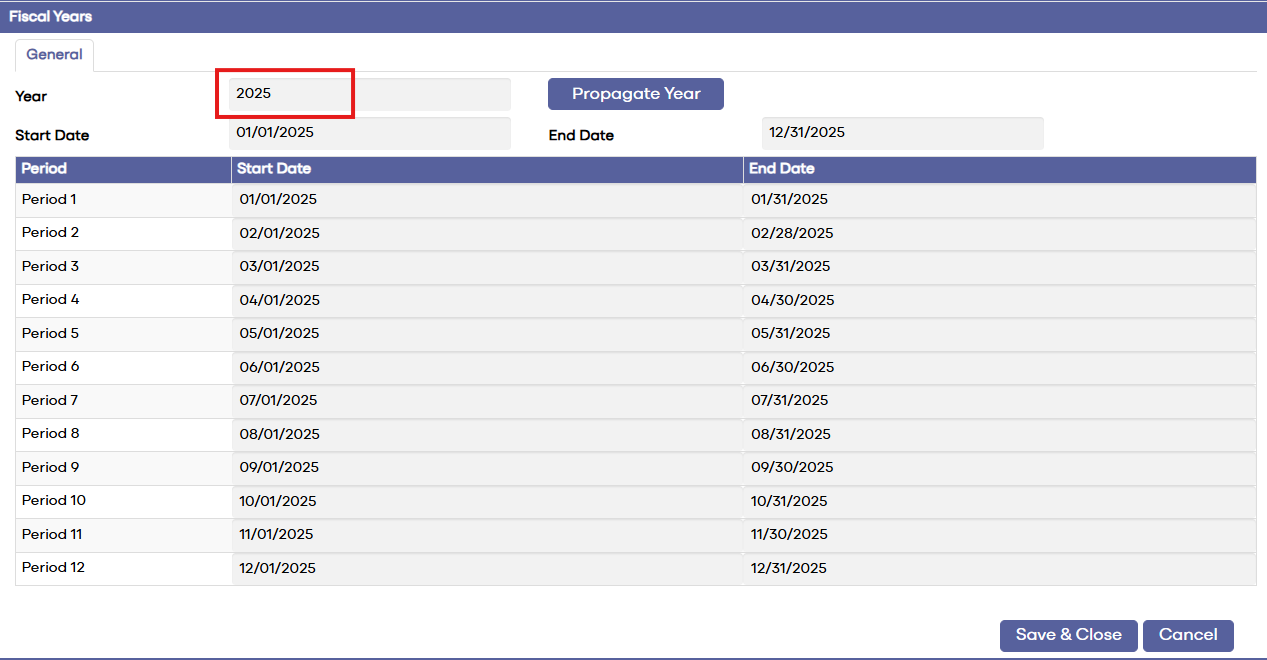
Task: Click the Period 7 row label
Action: coord(50,400)
